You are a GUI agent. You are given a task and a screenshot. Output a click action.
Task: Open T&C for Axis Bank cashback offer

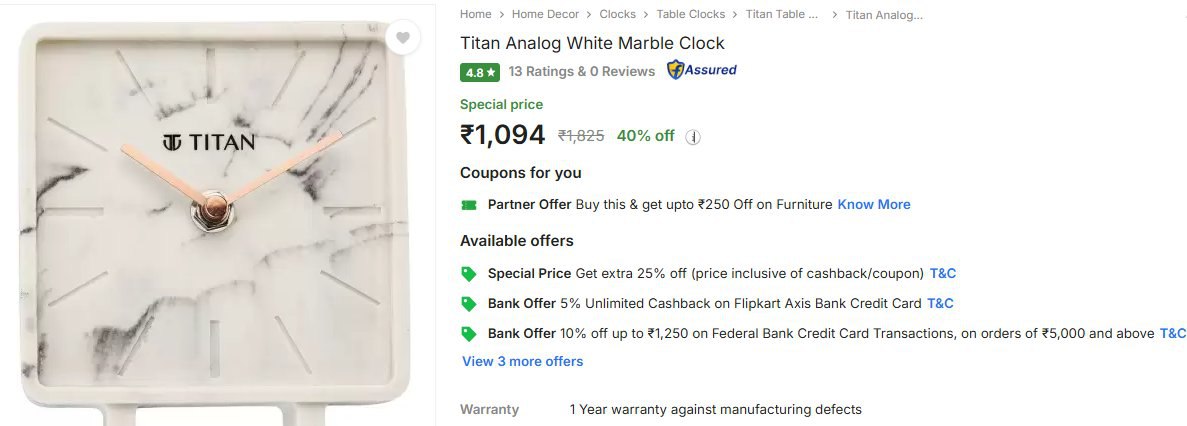(x=940, y=303)
